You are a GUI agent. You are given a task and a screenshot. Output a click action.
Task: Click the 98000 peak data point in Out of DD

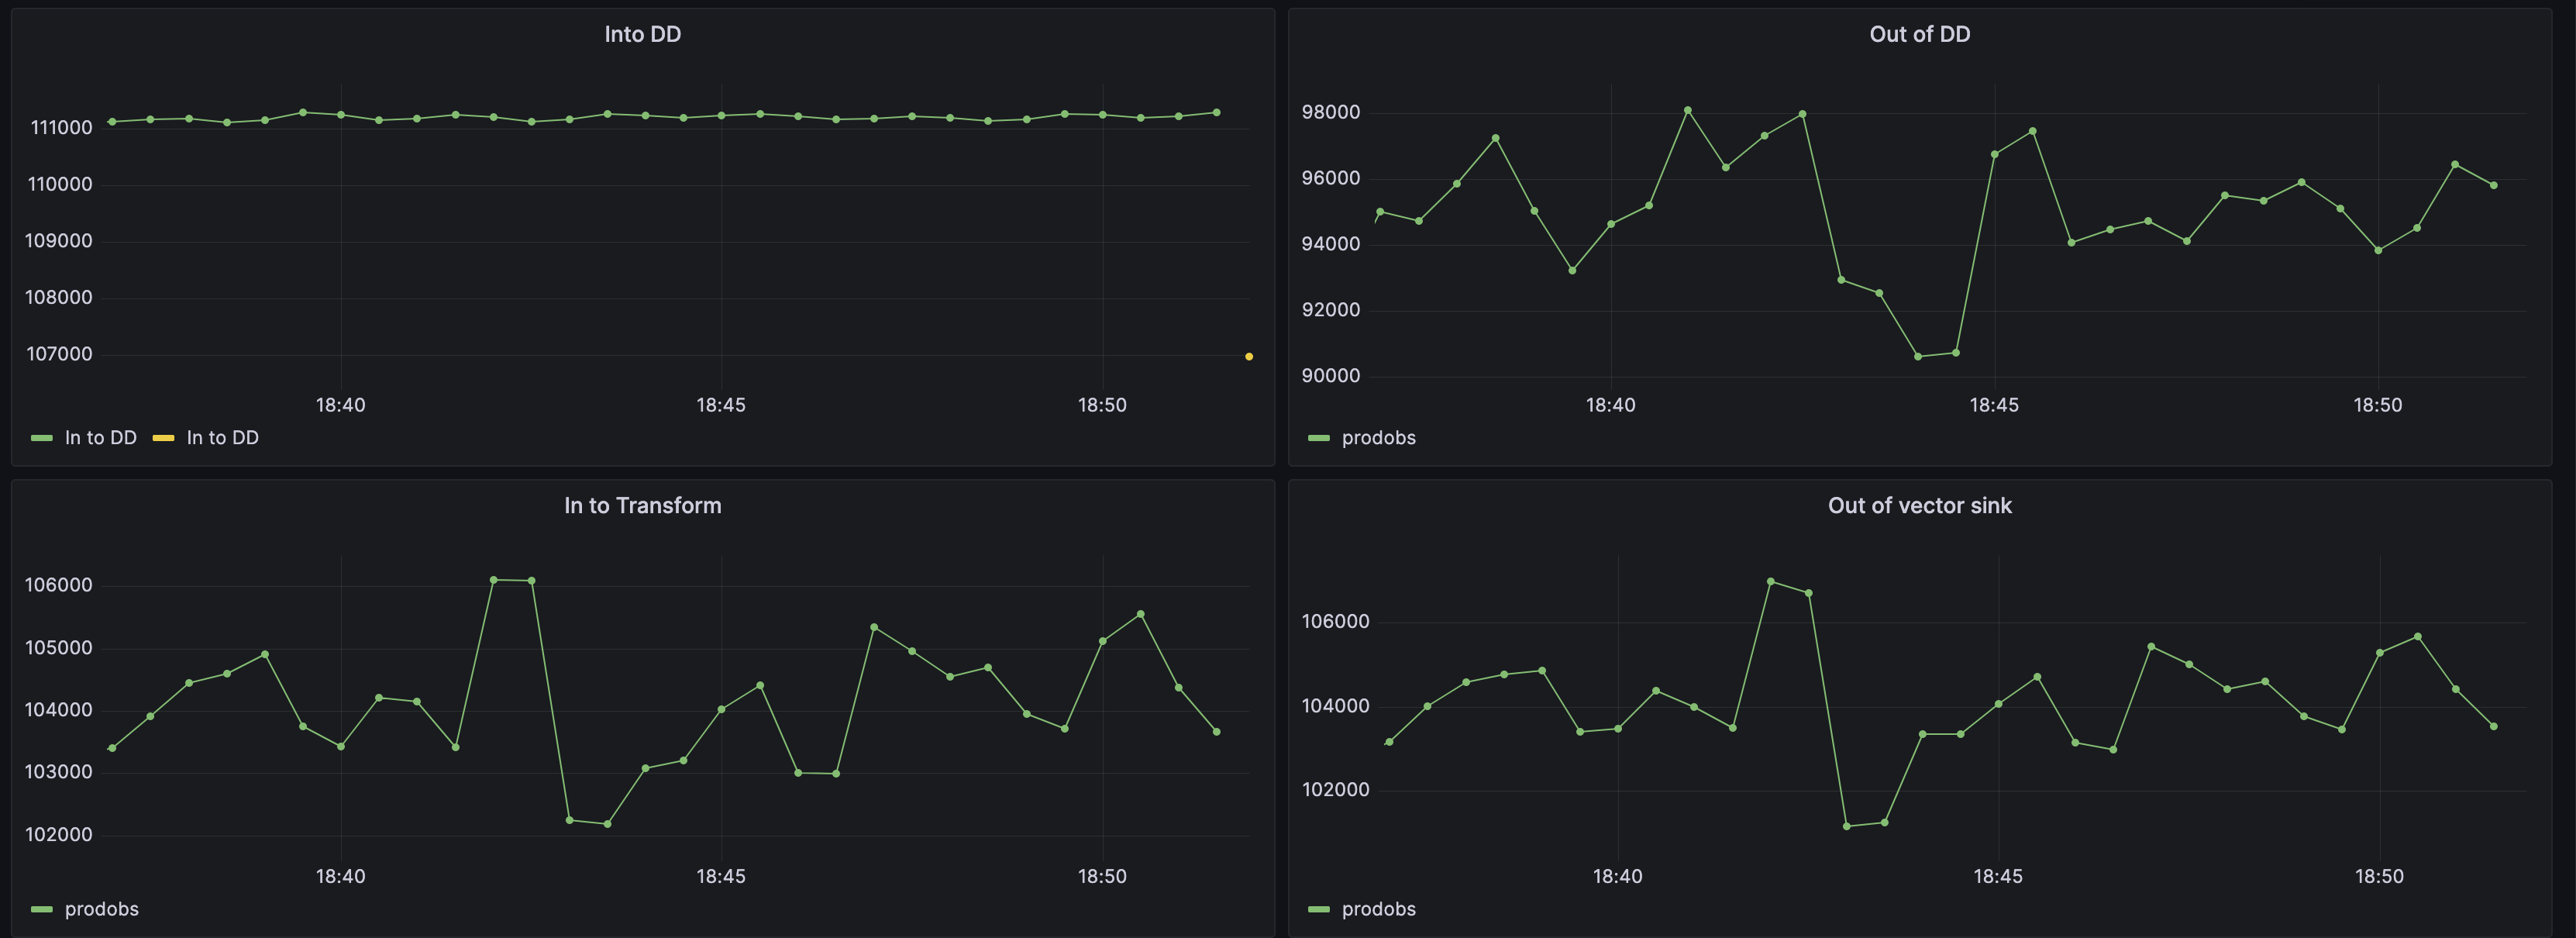[x=1687, y=110]
